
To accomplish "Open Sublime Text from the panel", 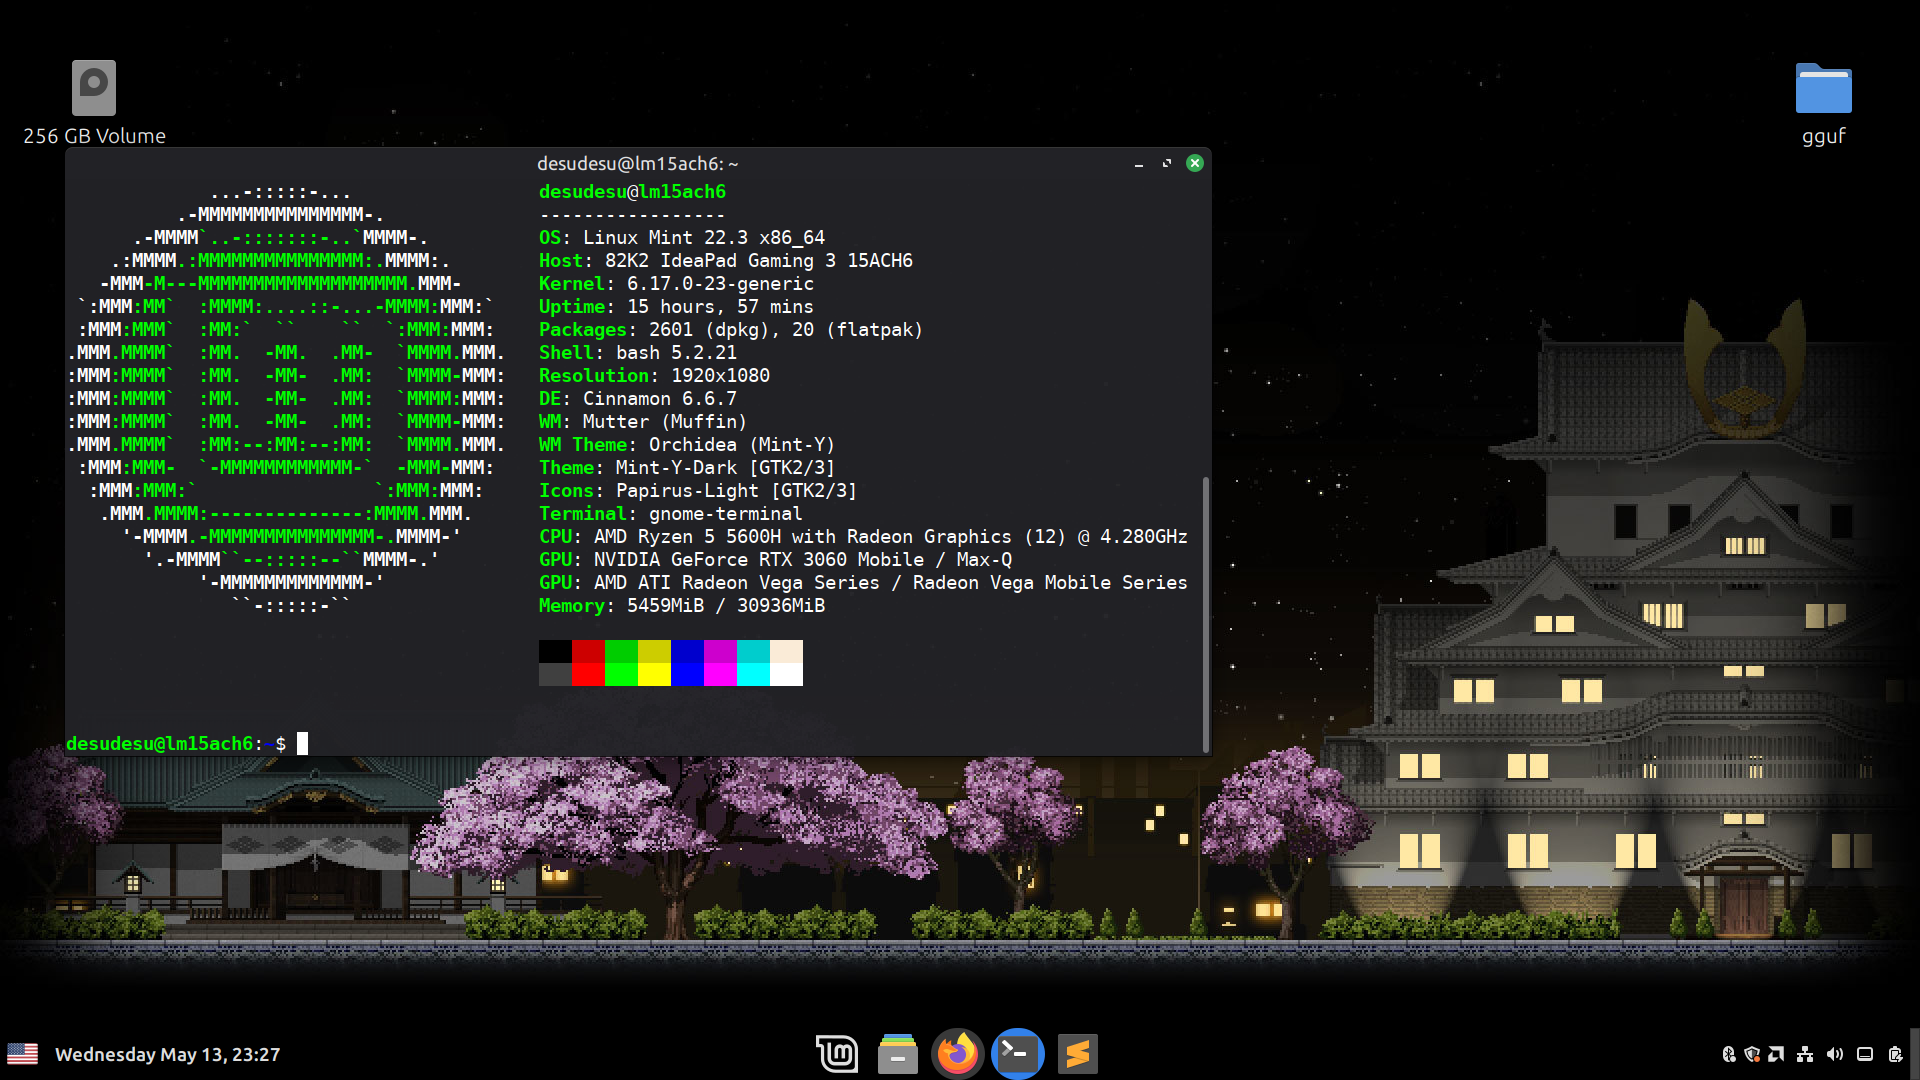I will point(1077,1054).
